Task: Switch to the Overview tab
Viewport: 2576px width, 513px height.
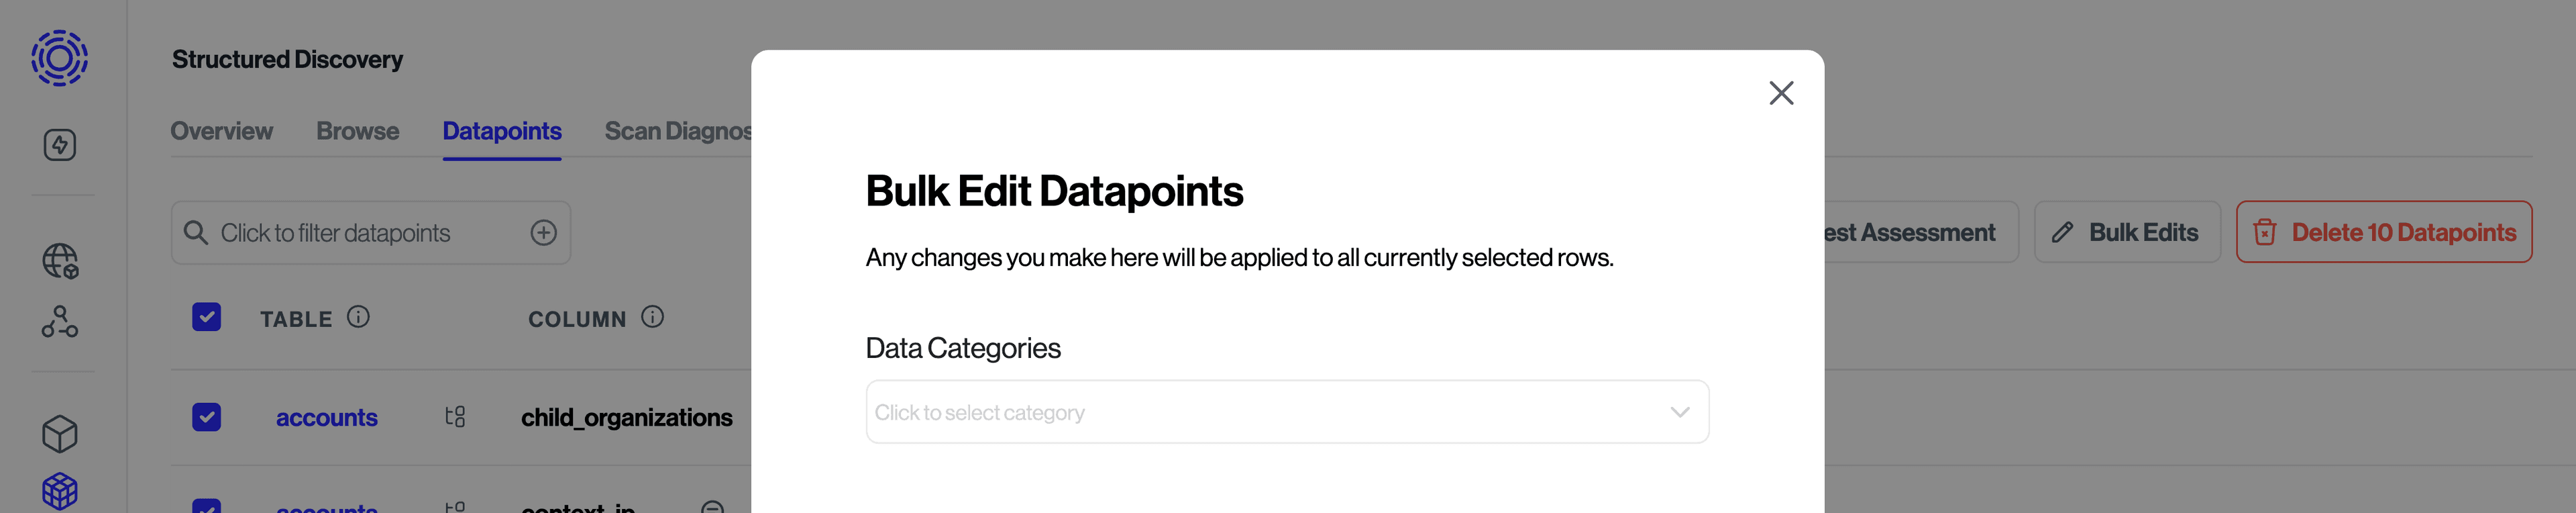Action: pos(221,131)
